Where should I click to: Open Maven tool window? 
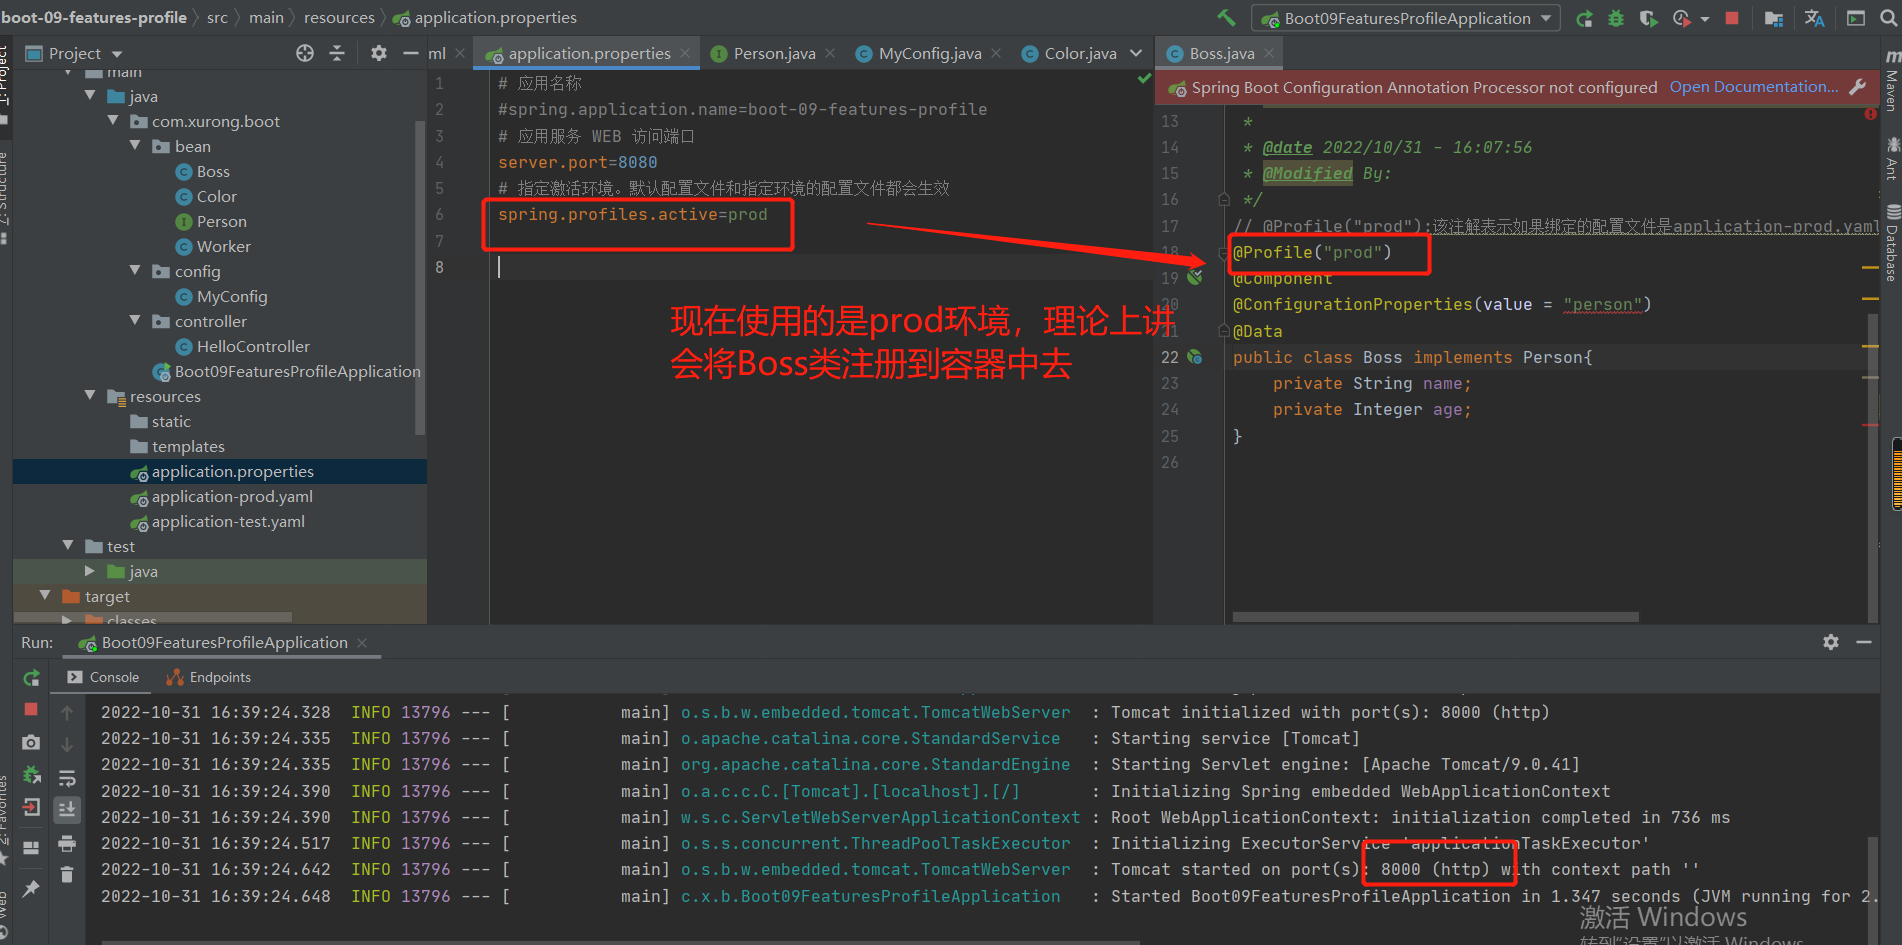point(1891,80)
